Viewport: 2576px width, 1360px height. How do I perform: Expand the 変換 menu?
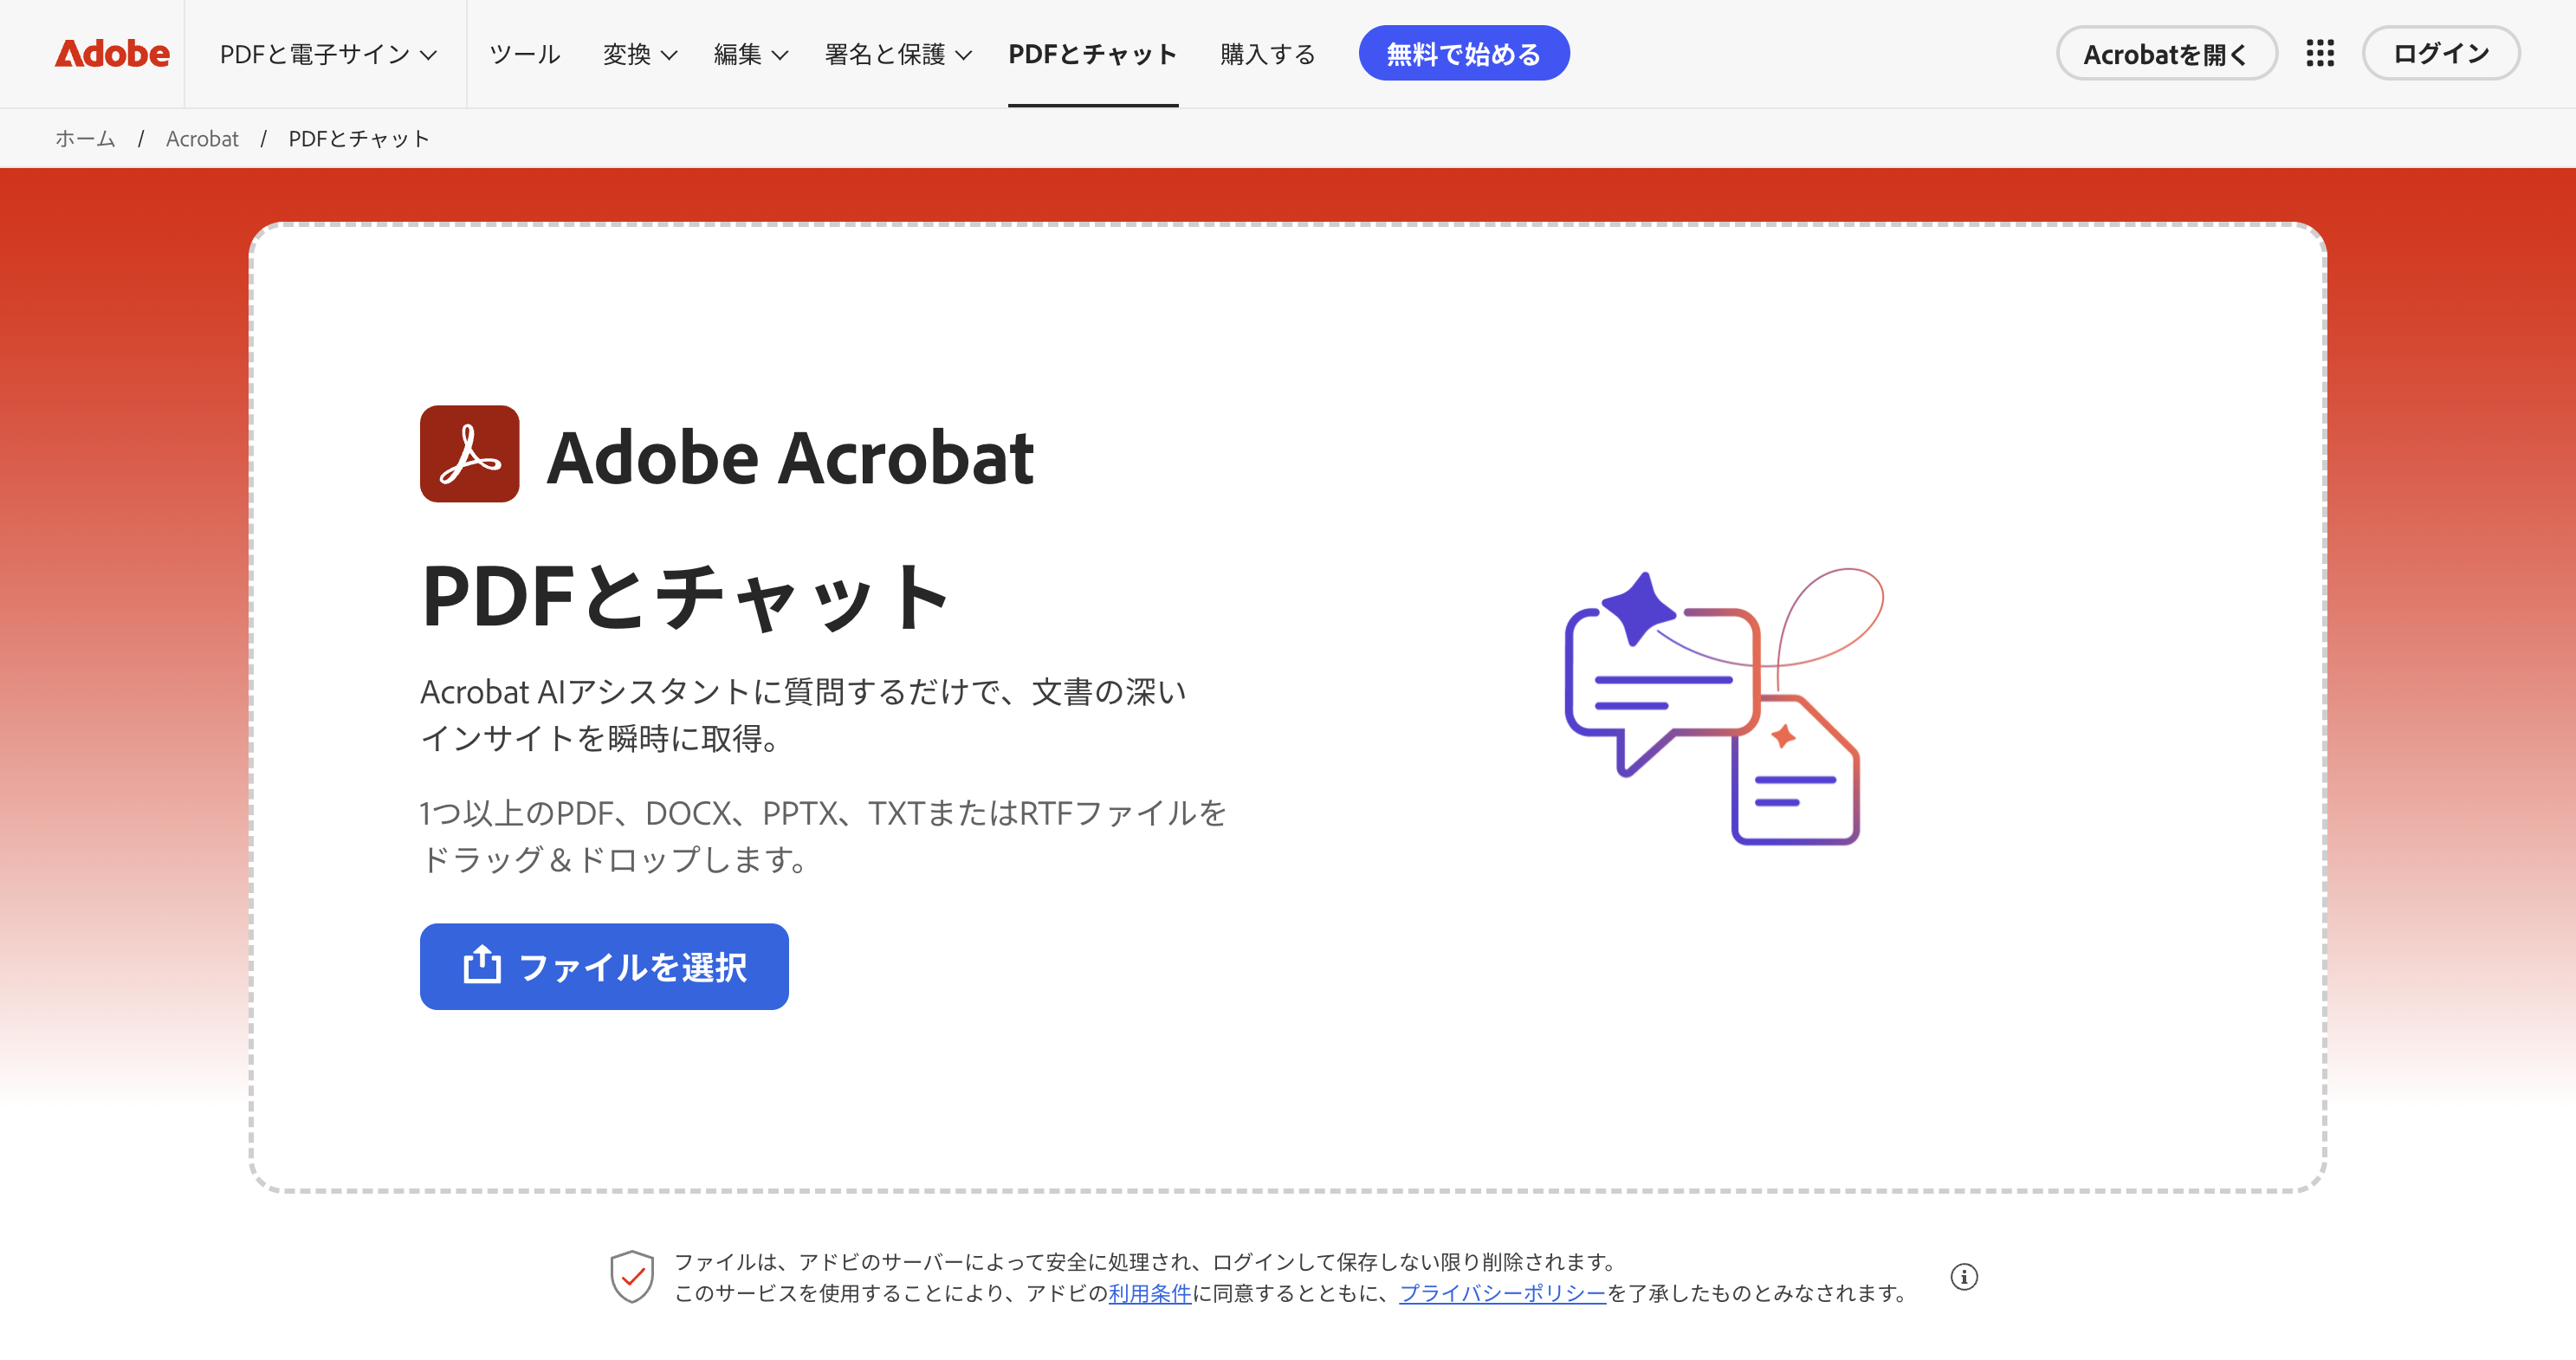[640, 54]
